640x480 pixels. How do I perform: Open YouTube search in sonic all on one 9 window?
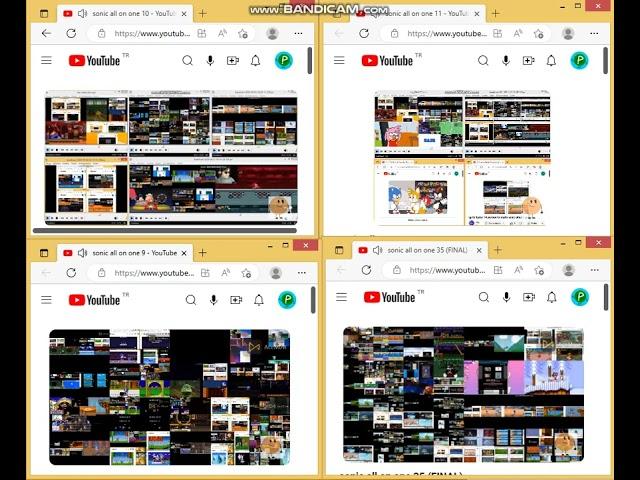pyautogui.click(x=191, y=300)
